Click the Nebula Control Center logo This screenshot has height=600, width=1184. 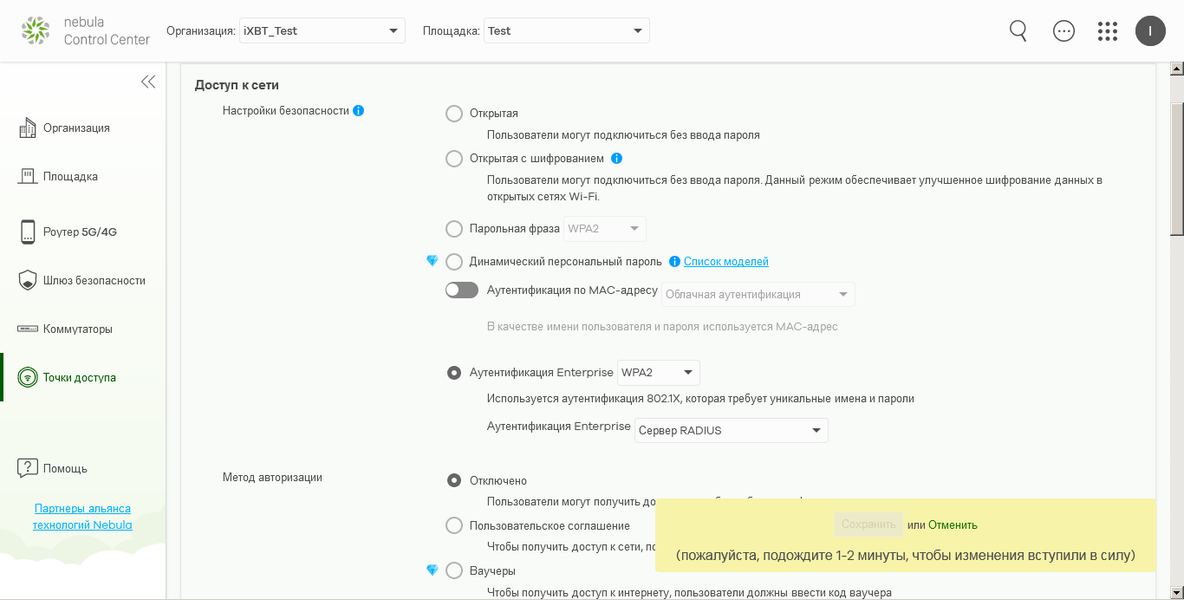point(85,31)
